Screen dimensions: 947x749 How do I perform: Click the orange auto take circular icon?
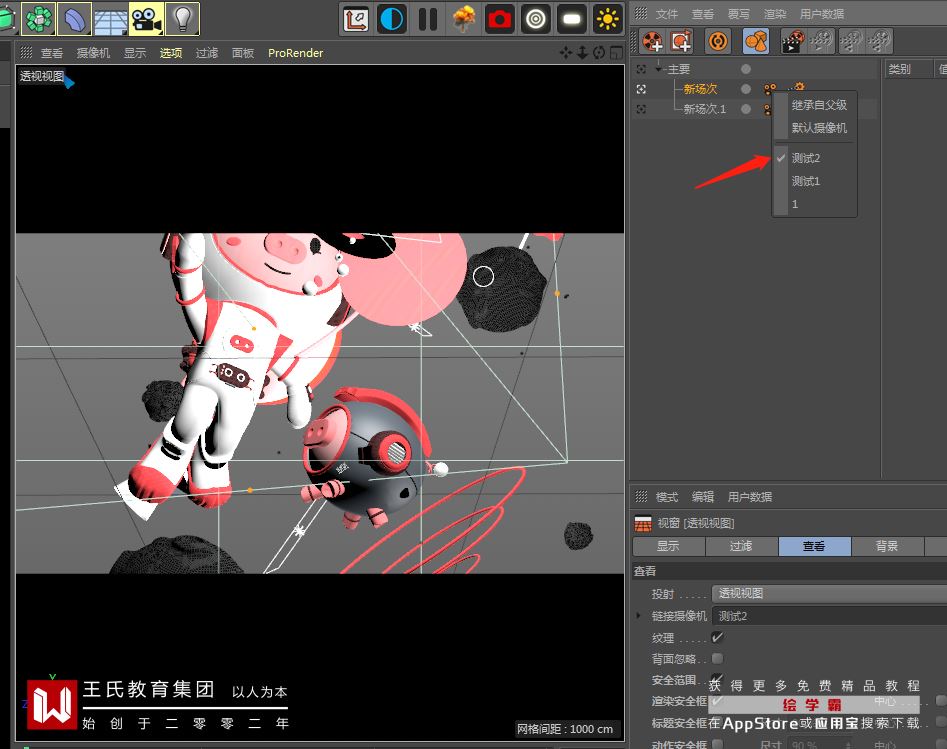pyautogui.click(x=718, y=42)
